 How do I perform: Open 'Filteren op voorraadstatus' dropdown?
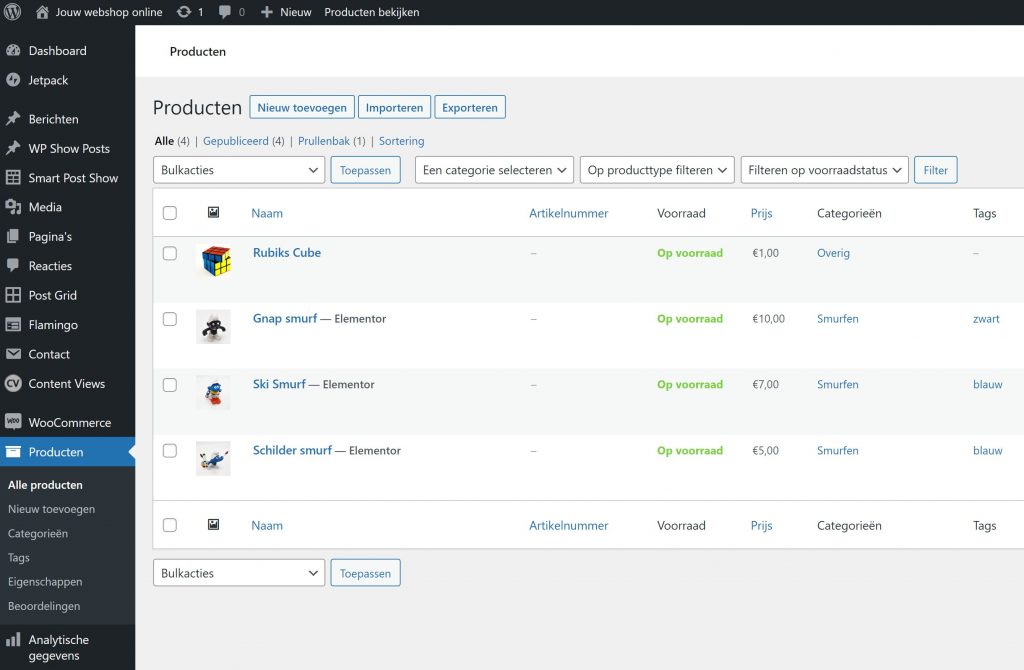(824, 170)
